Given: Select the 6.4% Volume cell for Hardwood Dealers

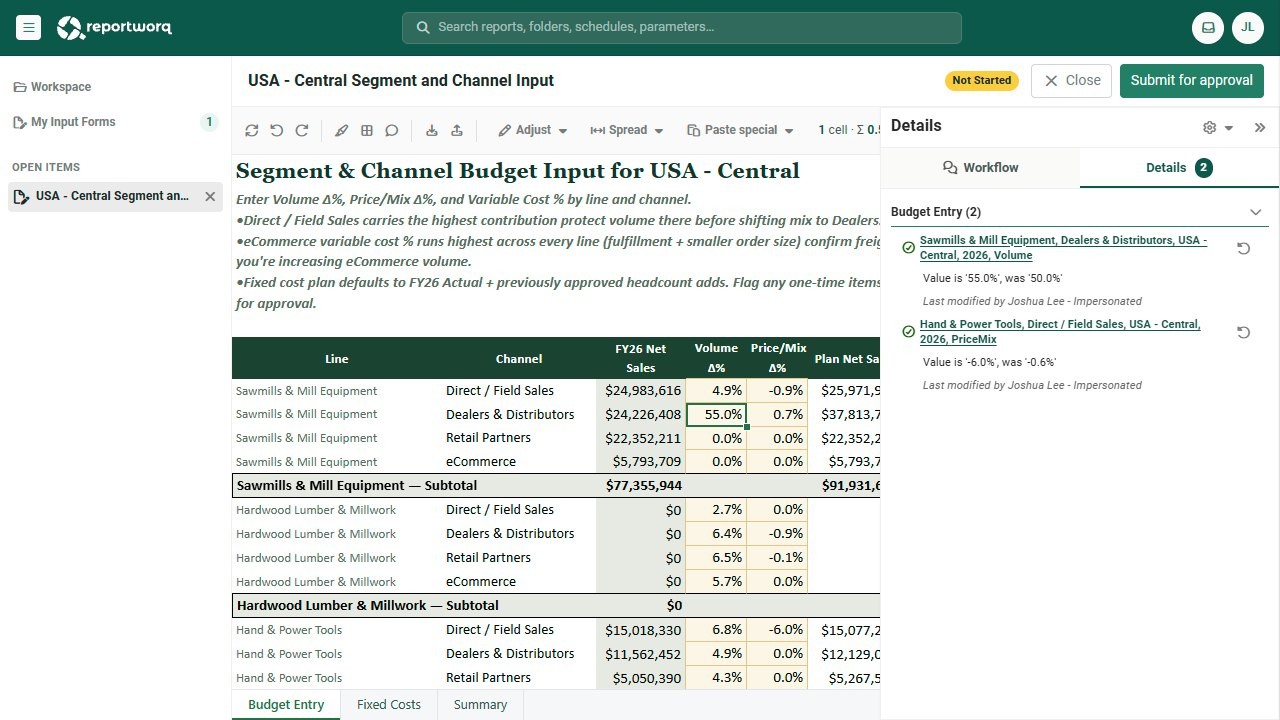Looking at the screenshot, I should [716, 534].
